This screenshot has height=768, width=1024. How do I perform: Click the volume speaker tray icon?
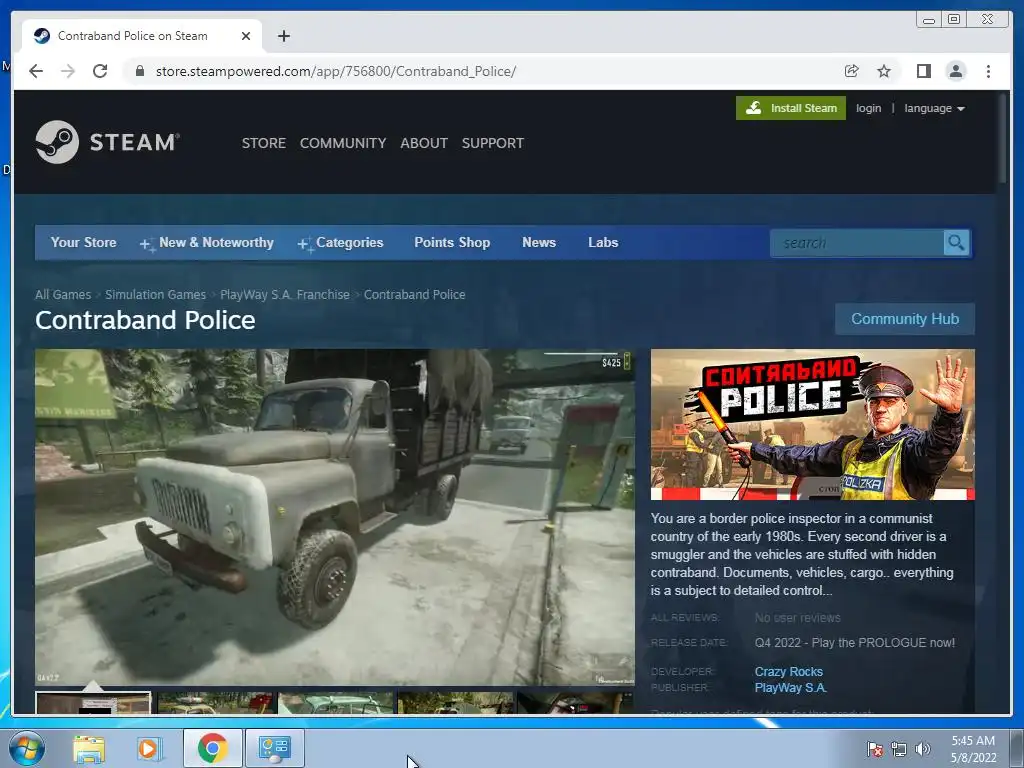(922, 749)
